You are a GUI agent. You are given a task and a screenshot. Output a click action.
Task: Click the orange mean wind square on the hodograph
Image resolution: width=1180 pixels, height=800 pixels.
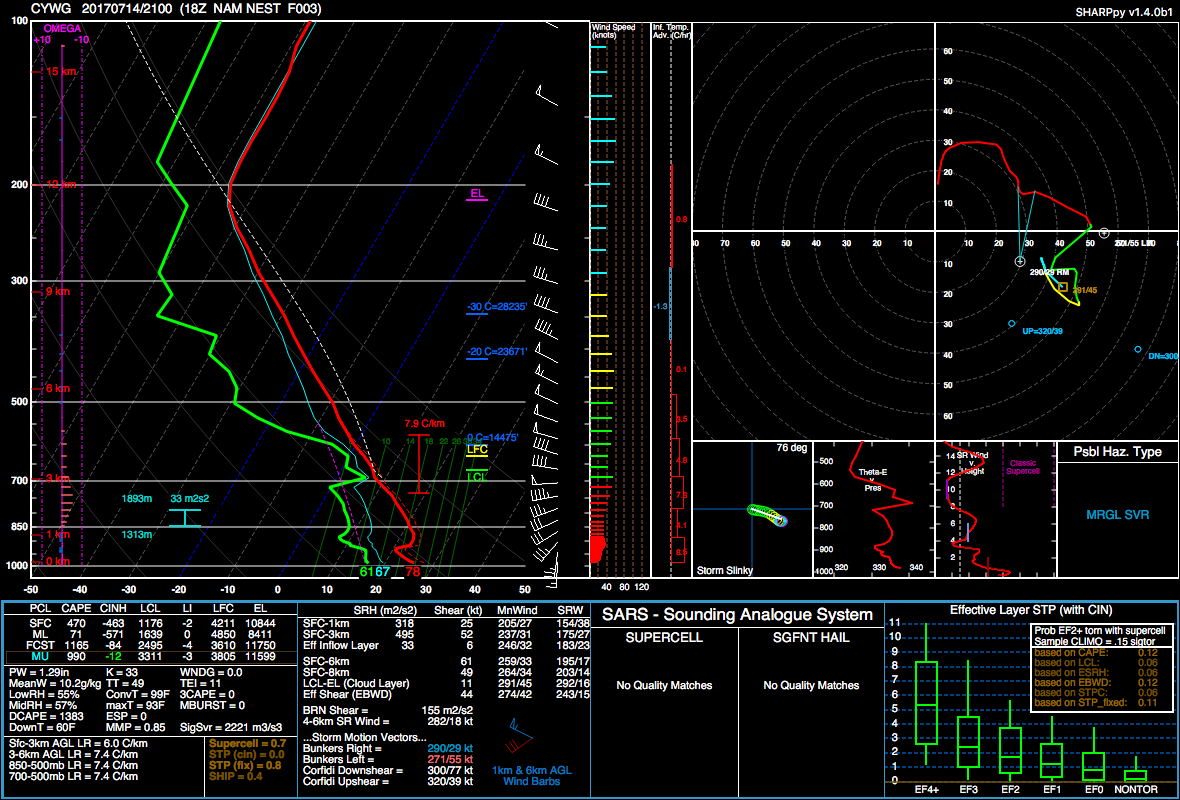[1063, 287]
